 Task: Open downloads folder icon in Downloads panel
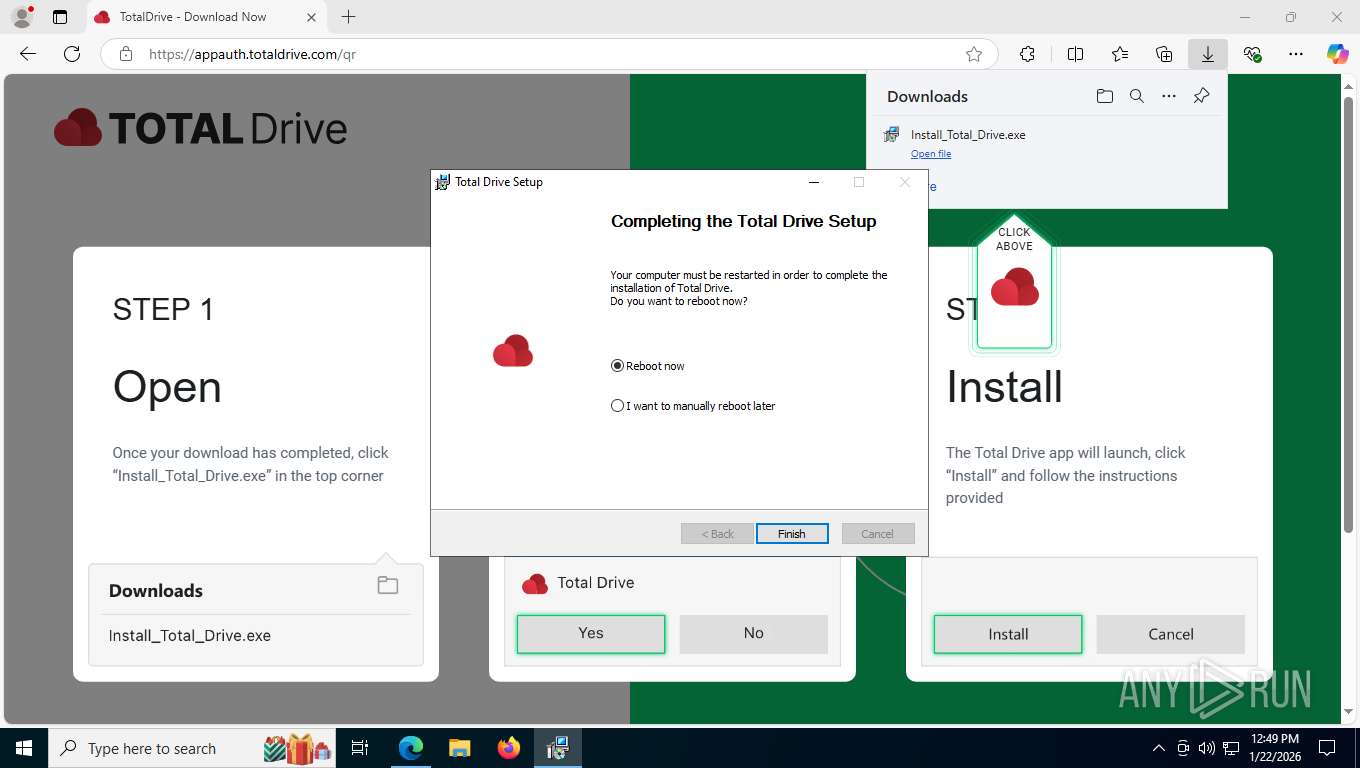[x=1104, y=96]
